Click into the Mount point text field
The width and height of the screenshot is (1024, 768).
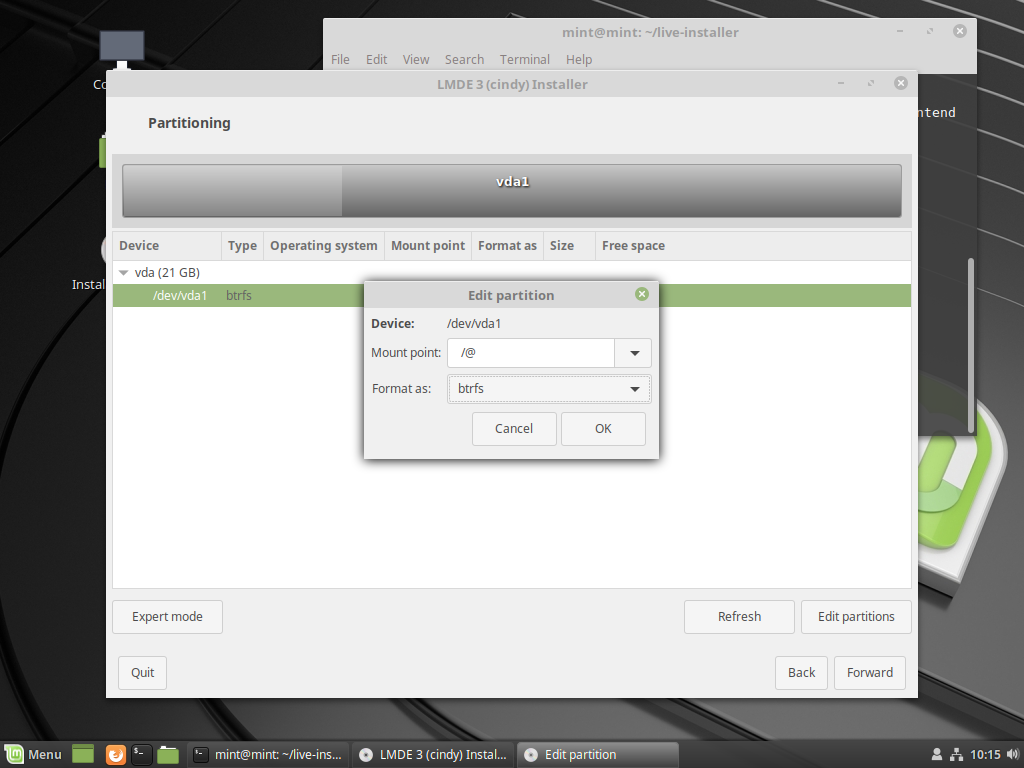click(x=531, y=353)
